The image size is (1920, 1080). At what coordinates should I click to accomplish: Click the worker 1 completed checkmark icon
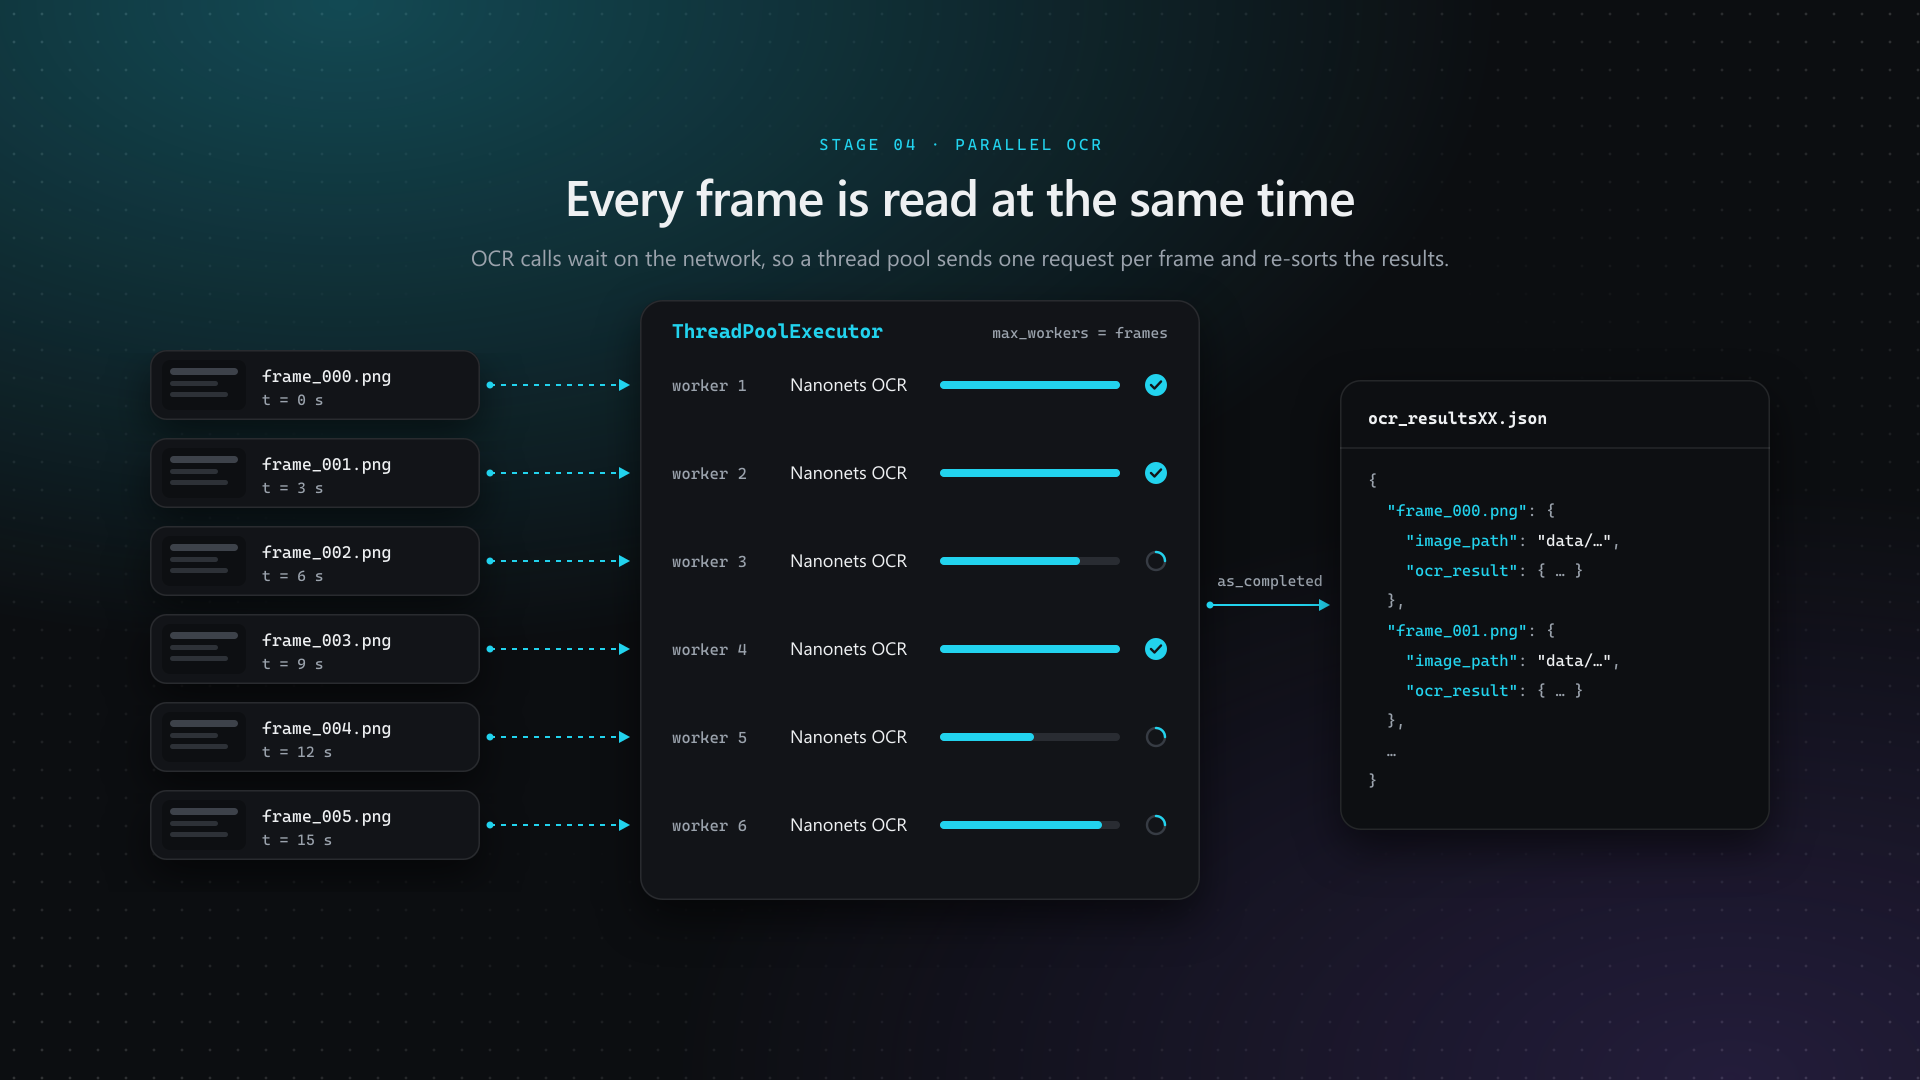(x=1156, y=385)
